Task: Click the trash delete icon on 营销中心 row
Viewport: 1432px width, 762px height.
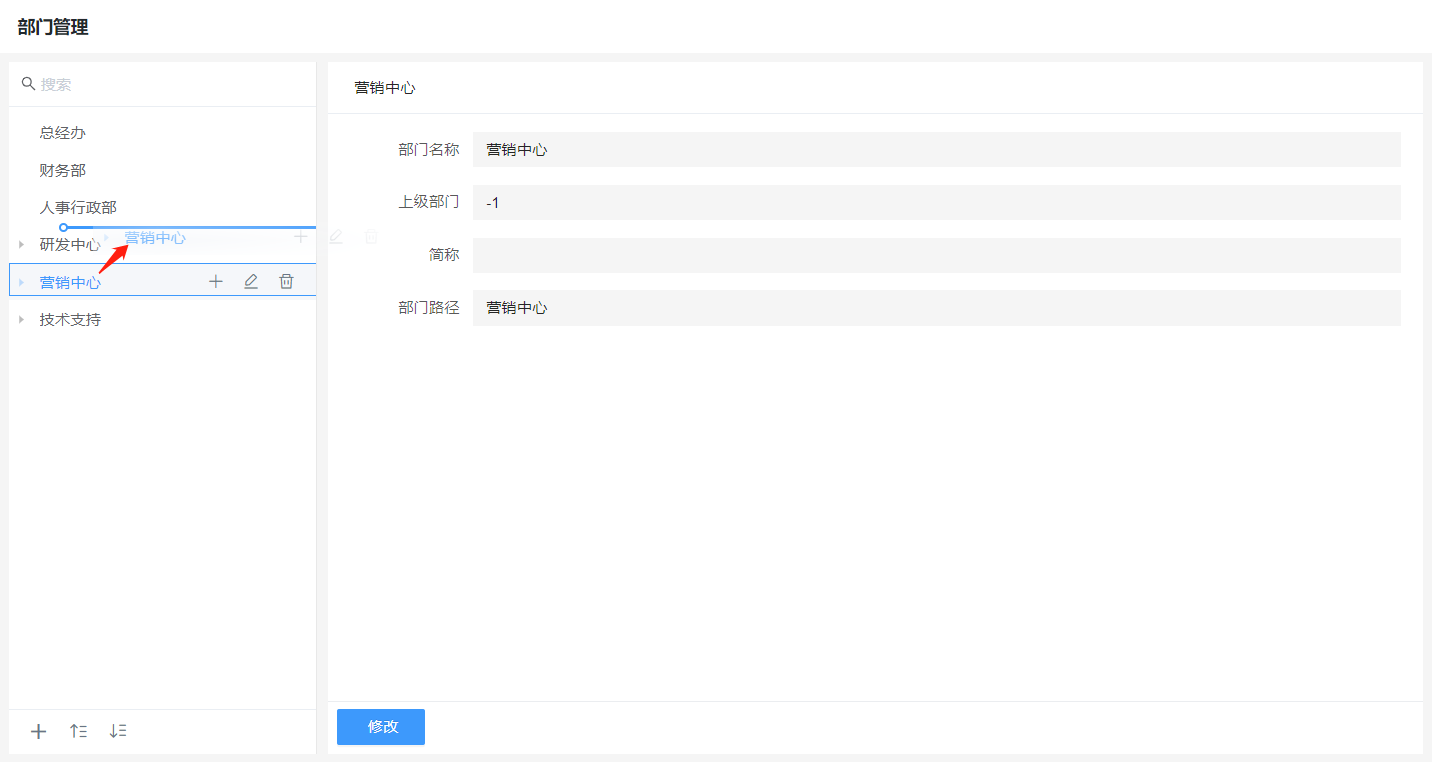Action: coord(286,282)
